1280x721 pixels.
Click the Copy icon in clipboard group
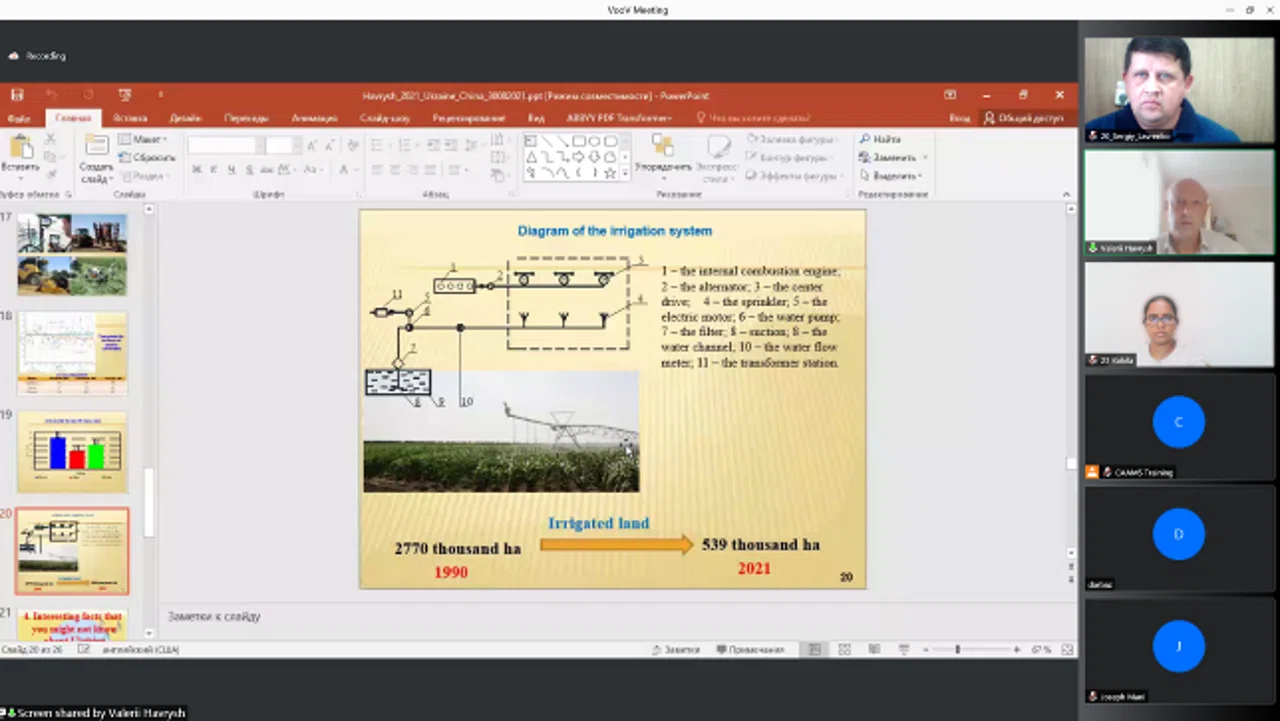[x=50, y=155]
